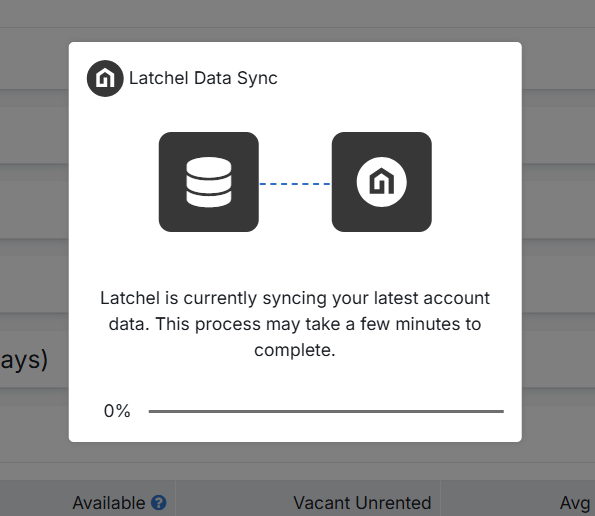Click the Latchel logo in dialog header
This screenshot has height=516, width=595.
105,79
